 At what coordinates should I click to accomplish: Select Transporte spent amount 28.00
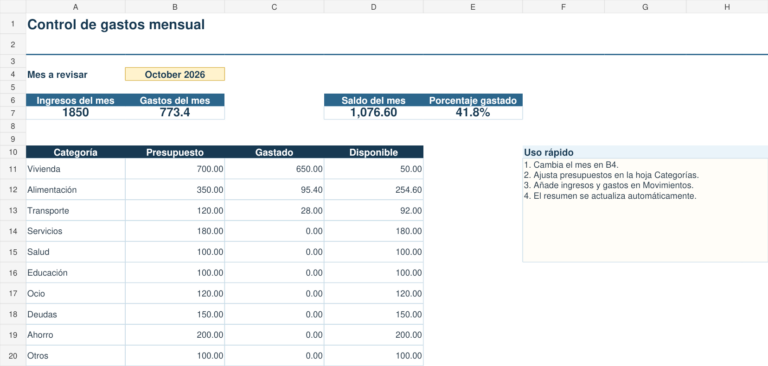[274, 210]
